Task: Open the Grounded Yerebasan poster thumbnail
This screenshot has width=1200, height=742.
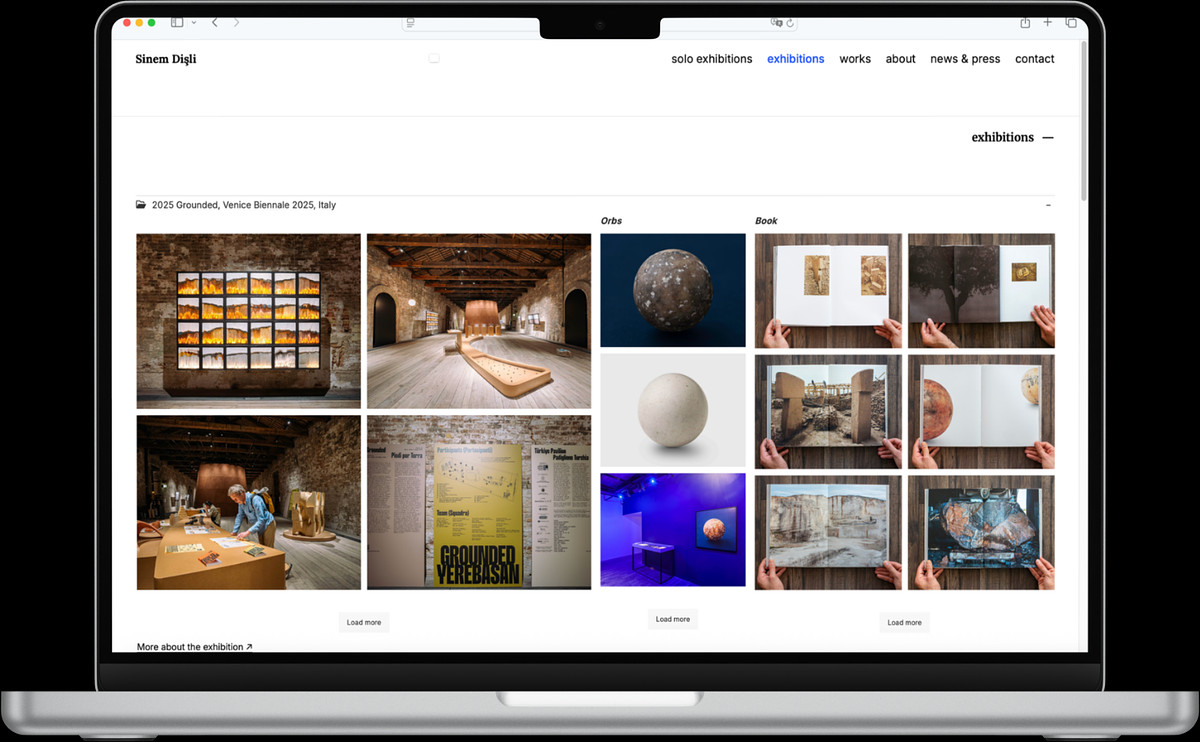Action: coord(478,503)
